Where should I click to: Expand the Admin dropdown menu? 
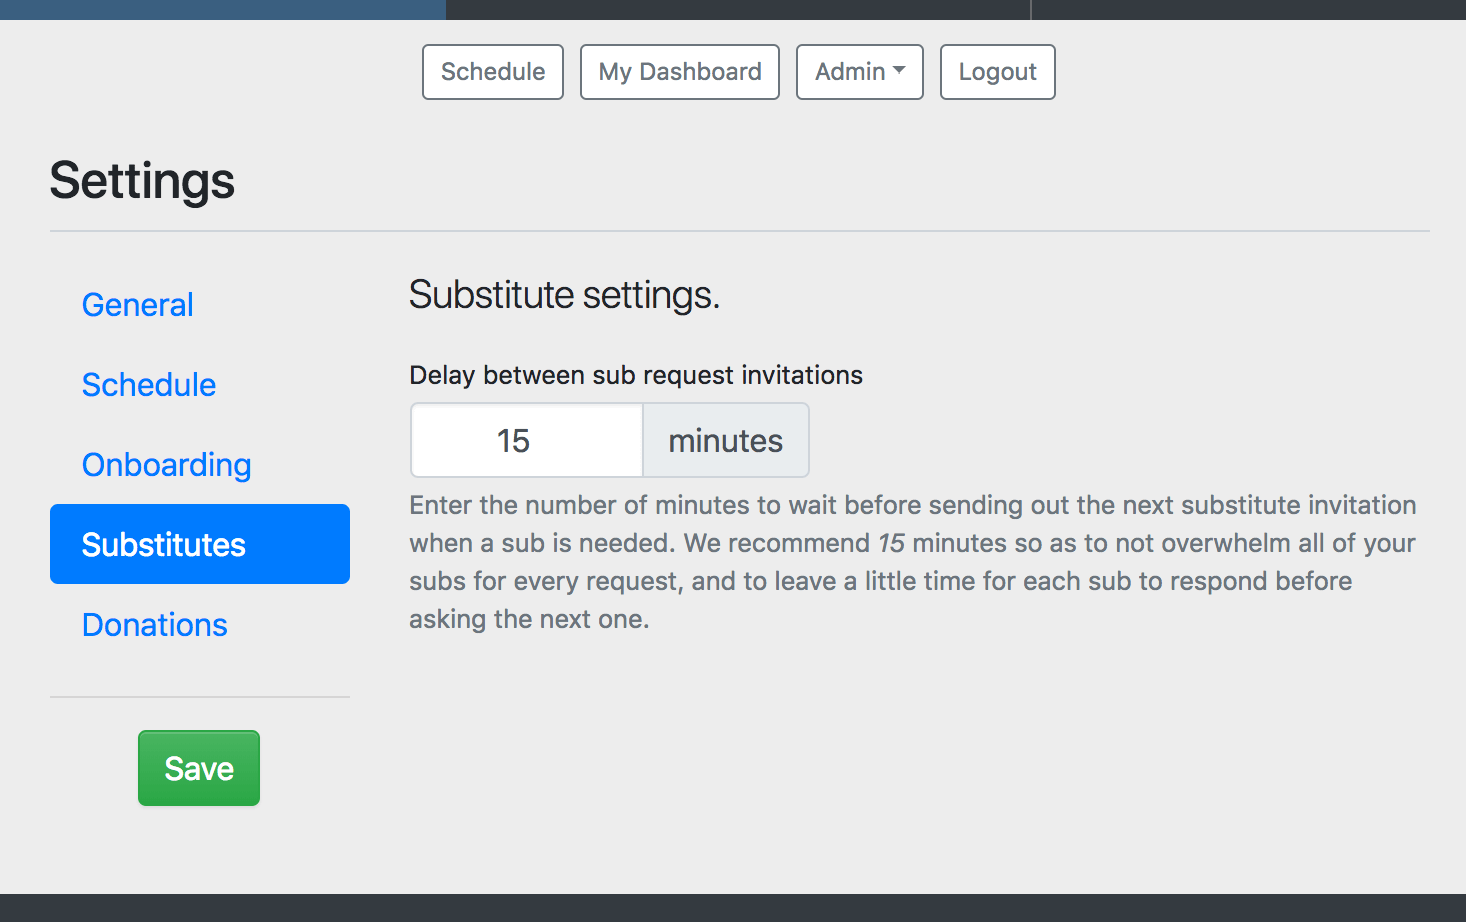[x=850, y=72]
